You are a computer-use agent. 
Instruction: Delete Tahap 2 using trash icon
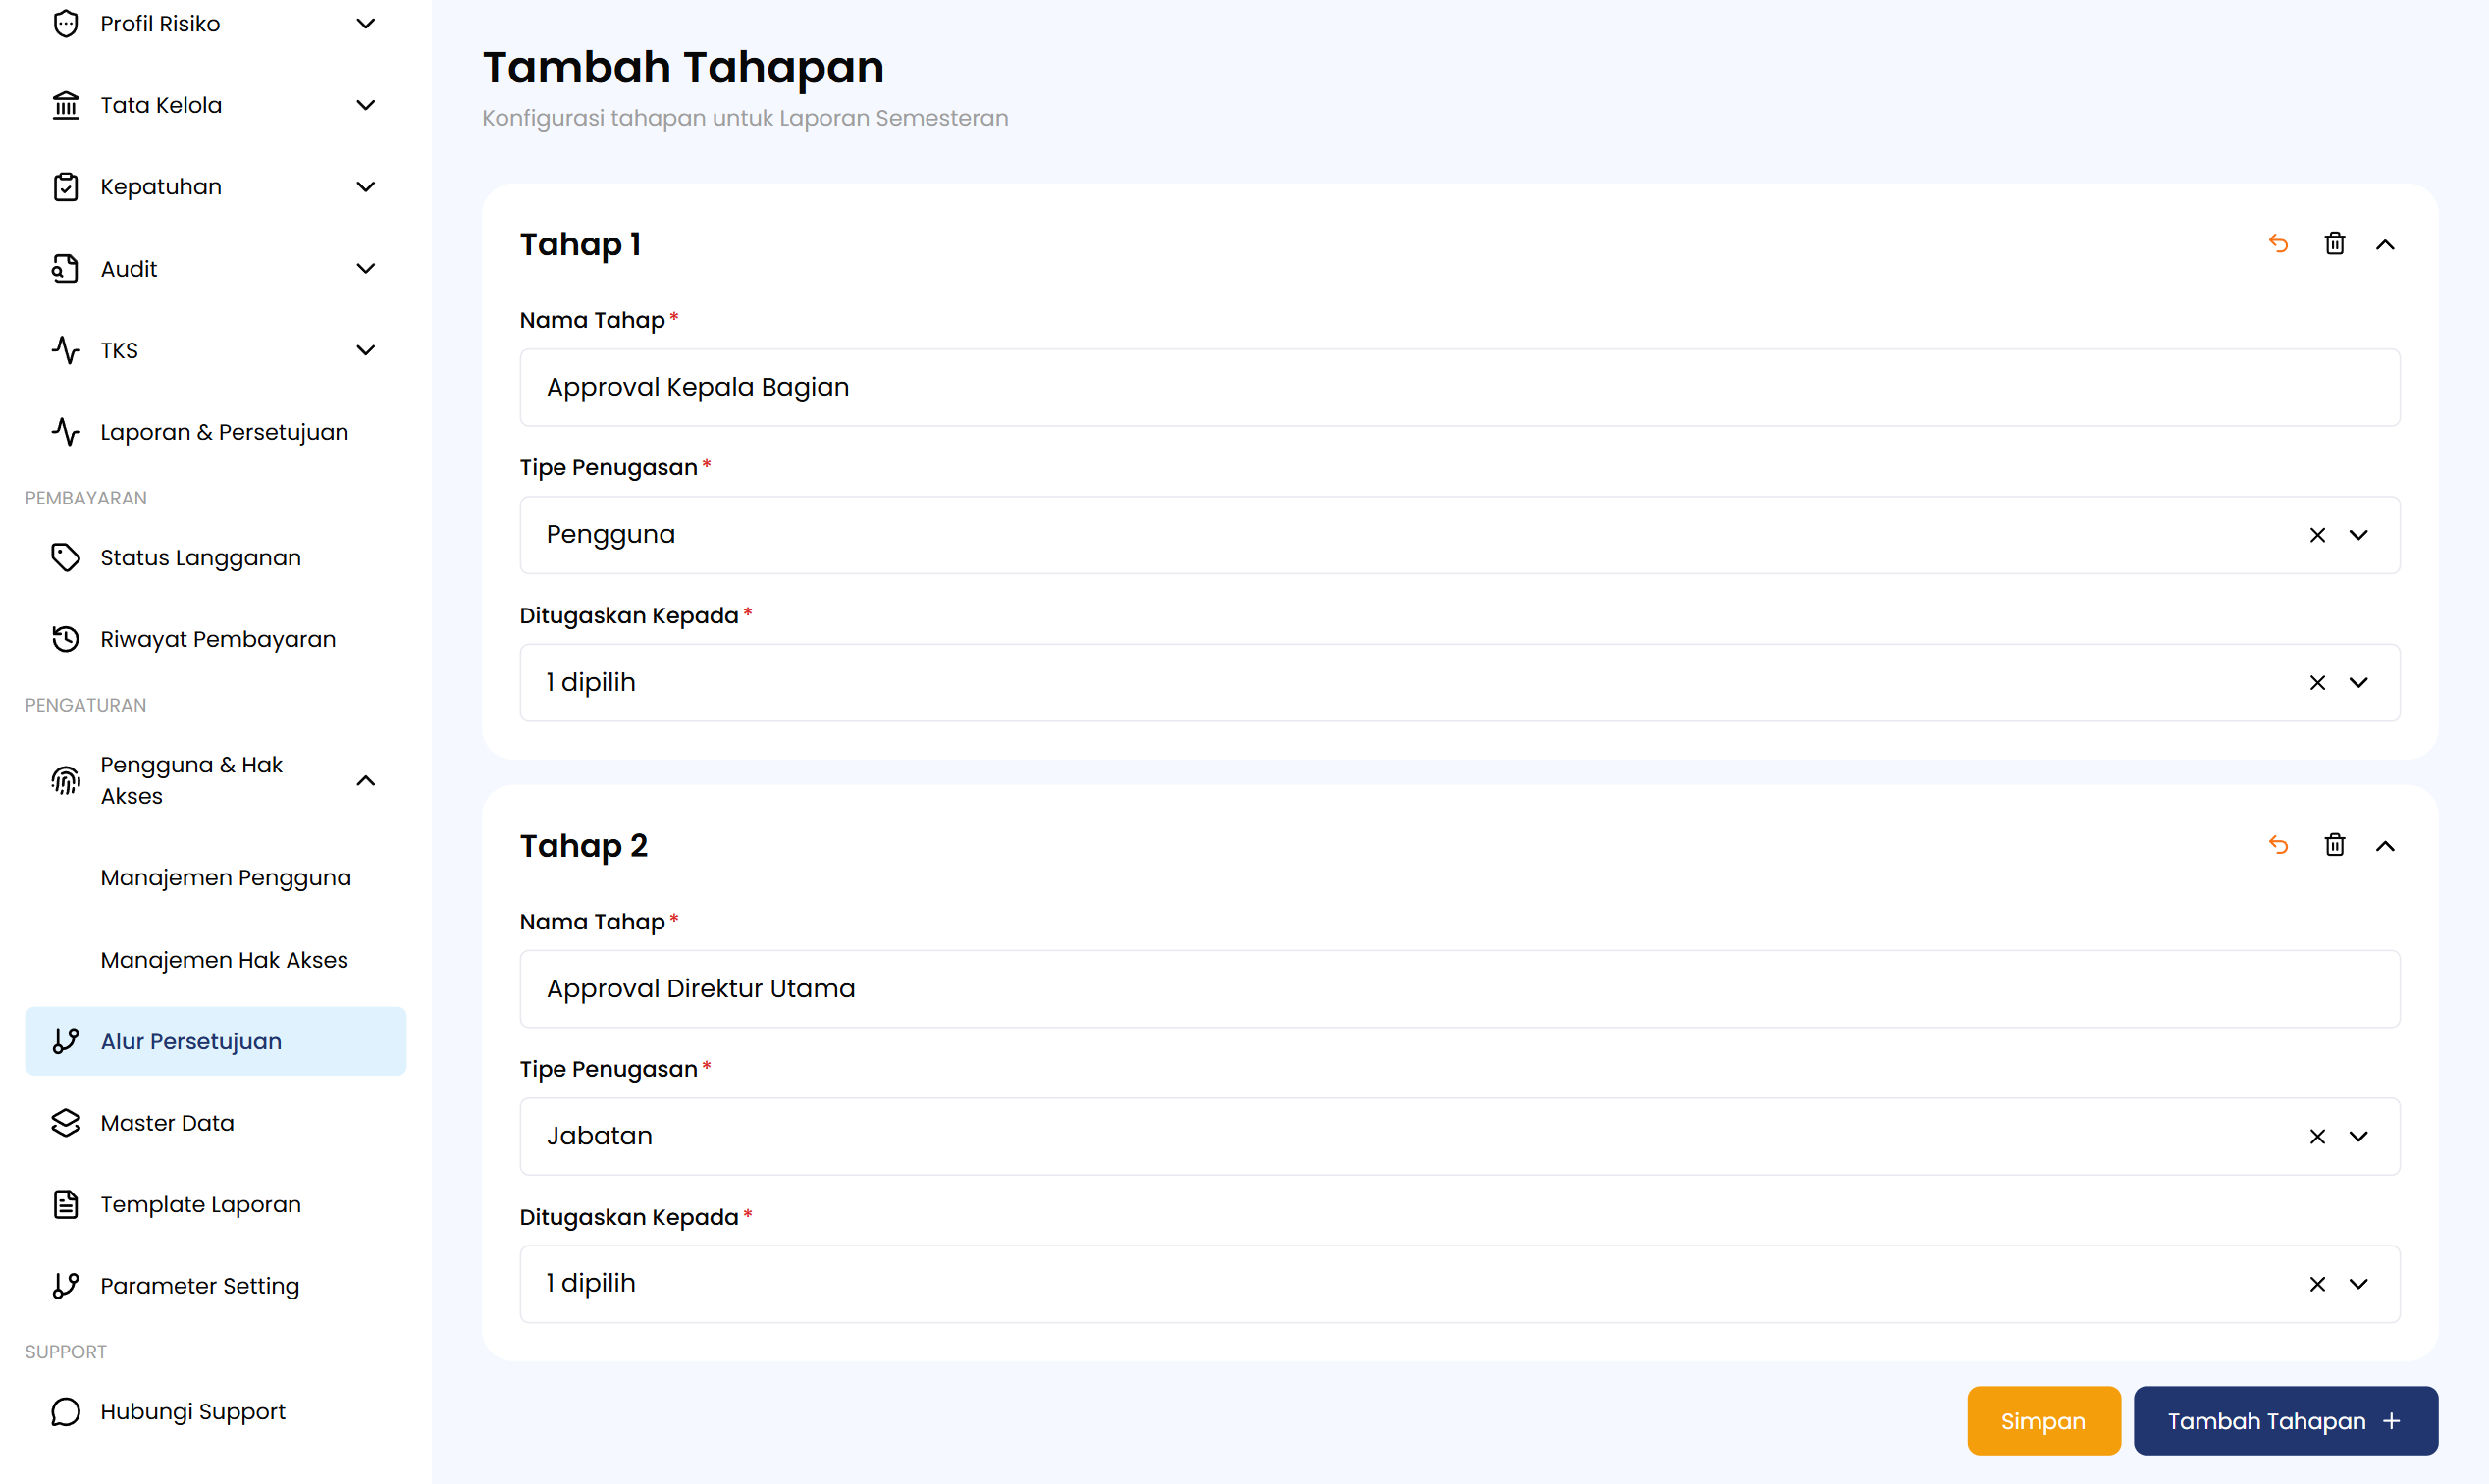click(2334, 845)
